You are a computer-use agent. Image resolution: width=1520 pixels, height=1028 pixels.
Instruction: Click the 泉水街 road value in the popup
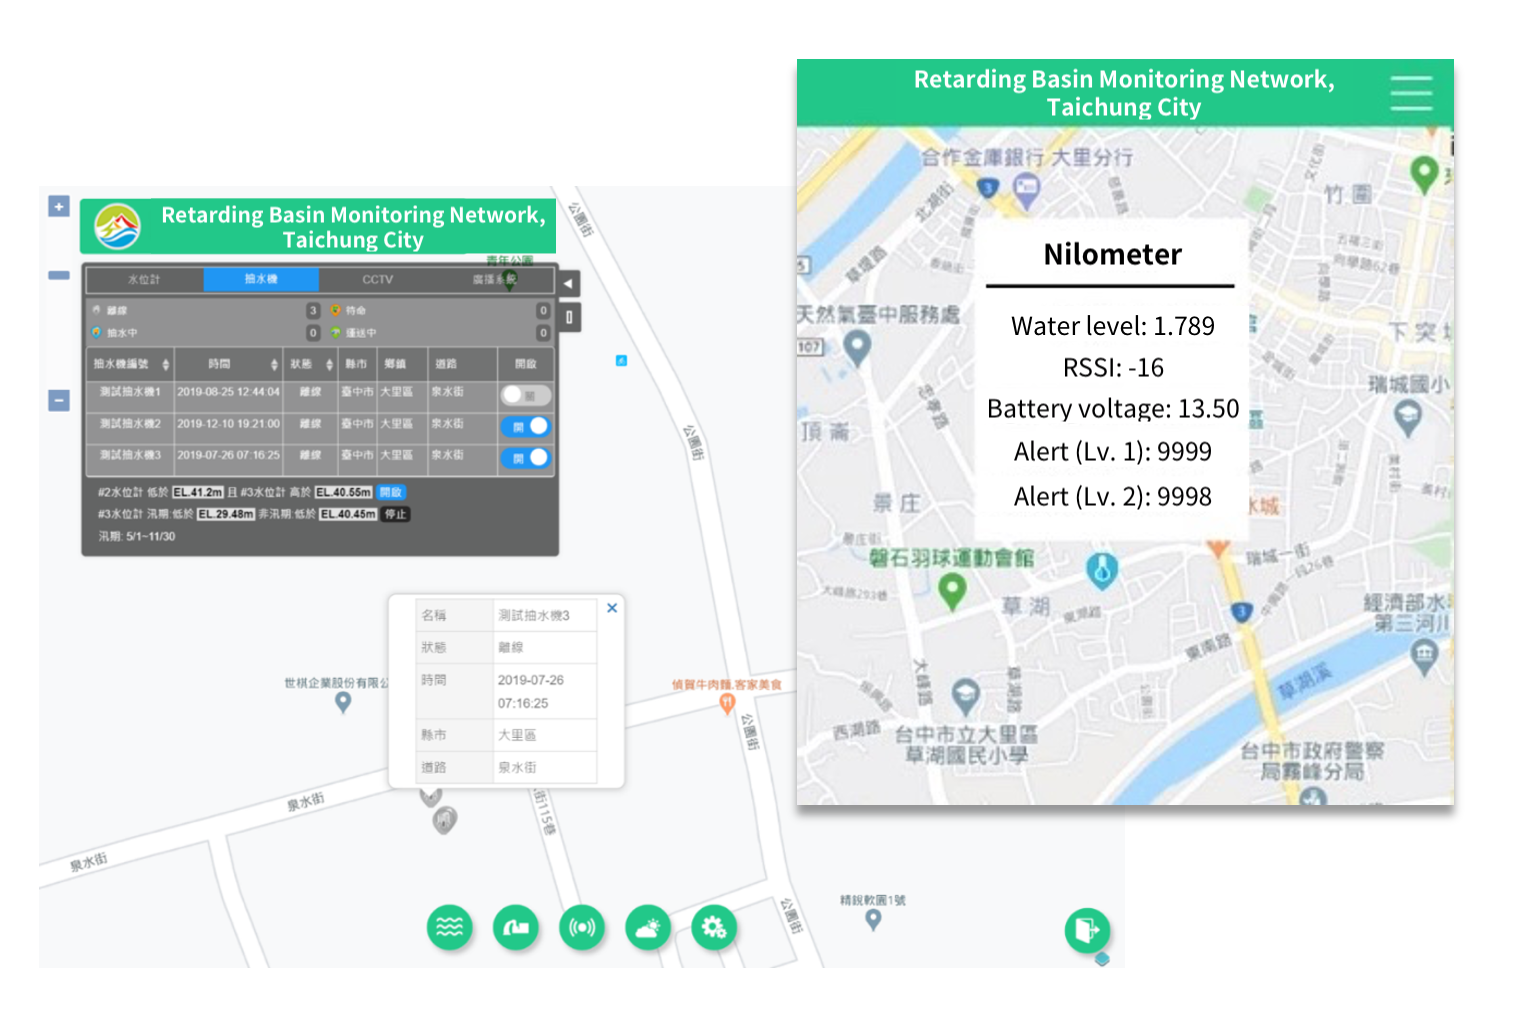(x=517, y=768)
